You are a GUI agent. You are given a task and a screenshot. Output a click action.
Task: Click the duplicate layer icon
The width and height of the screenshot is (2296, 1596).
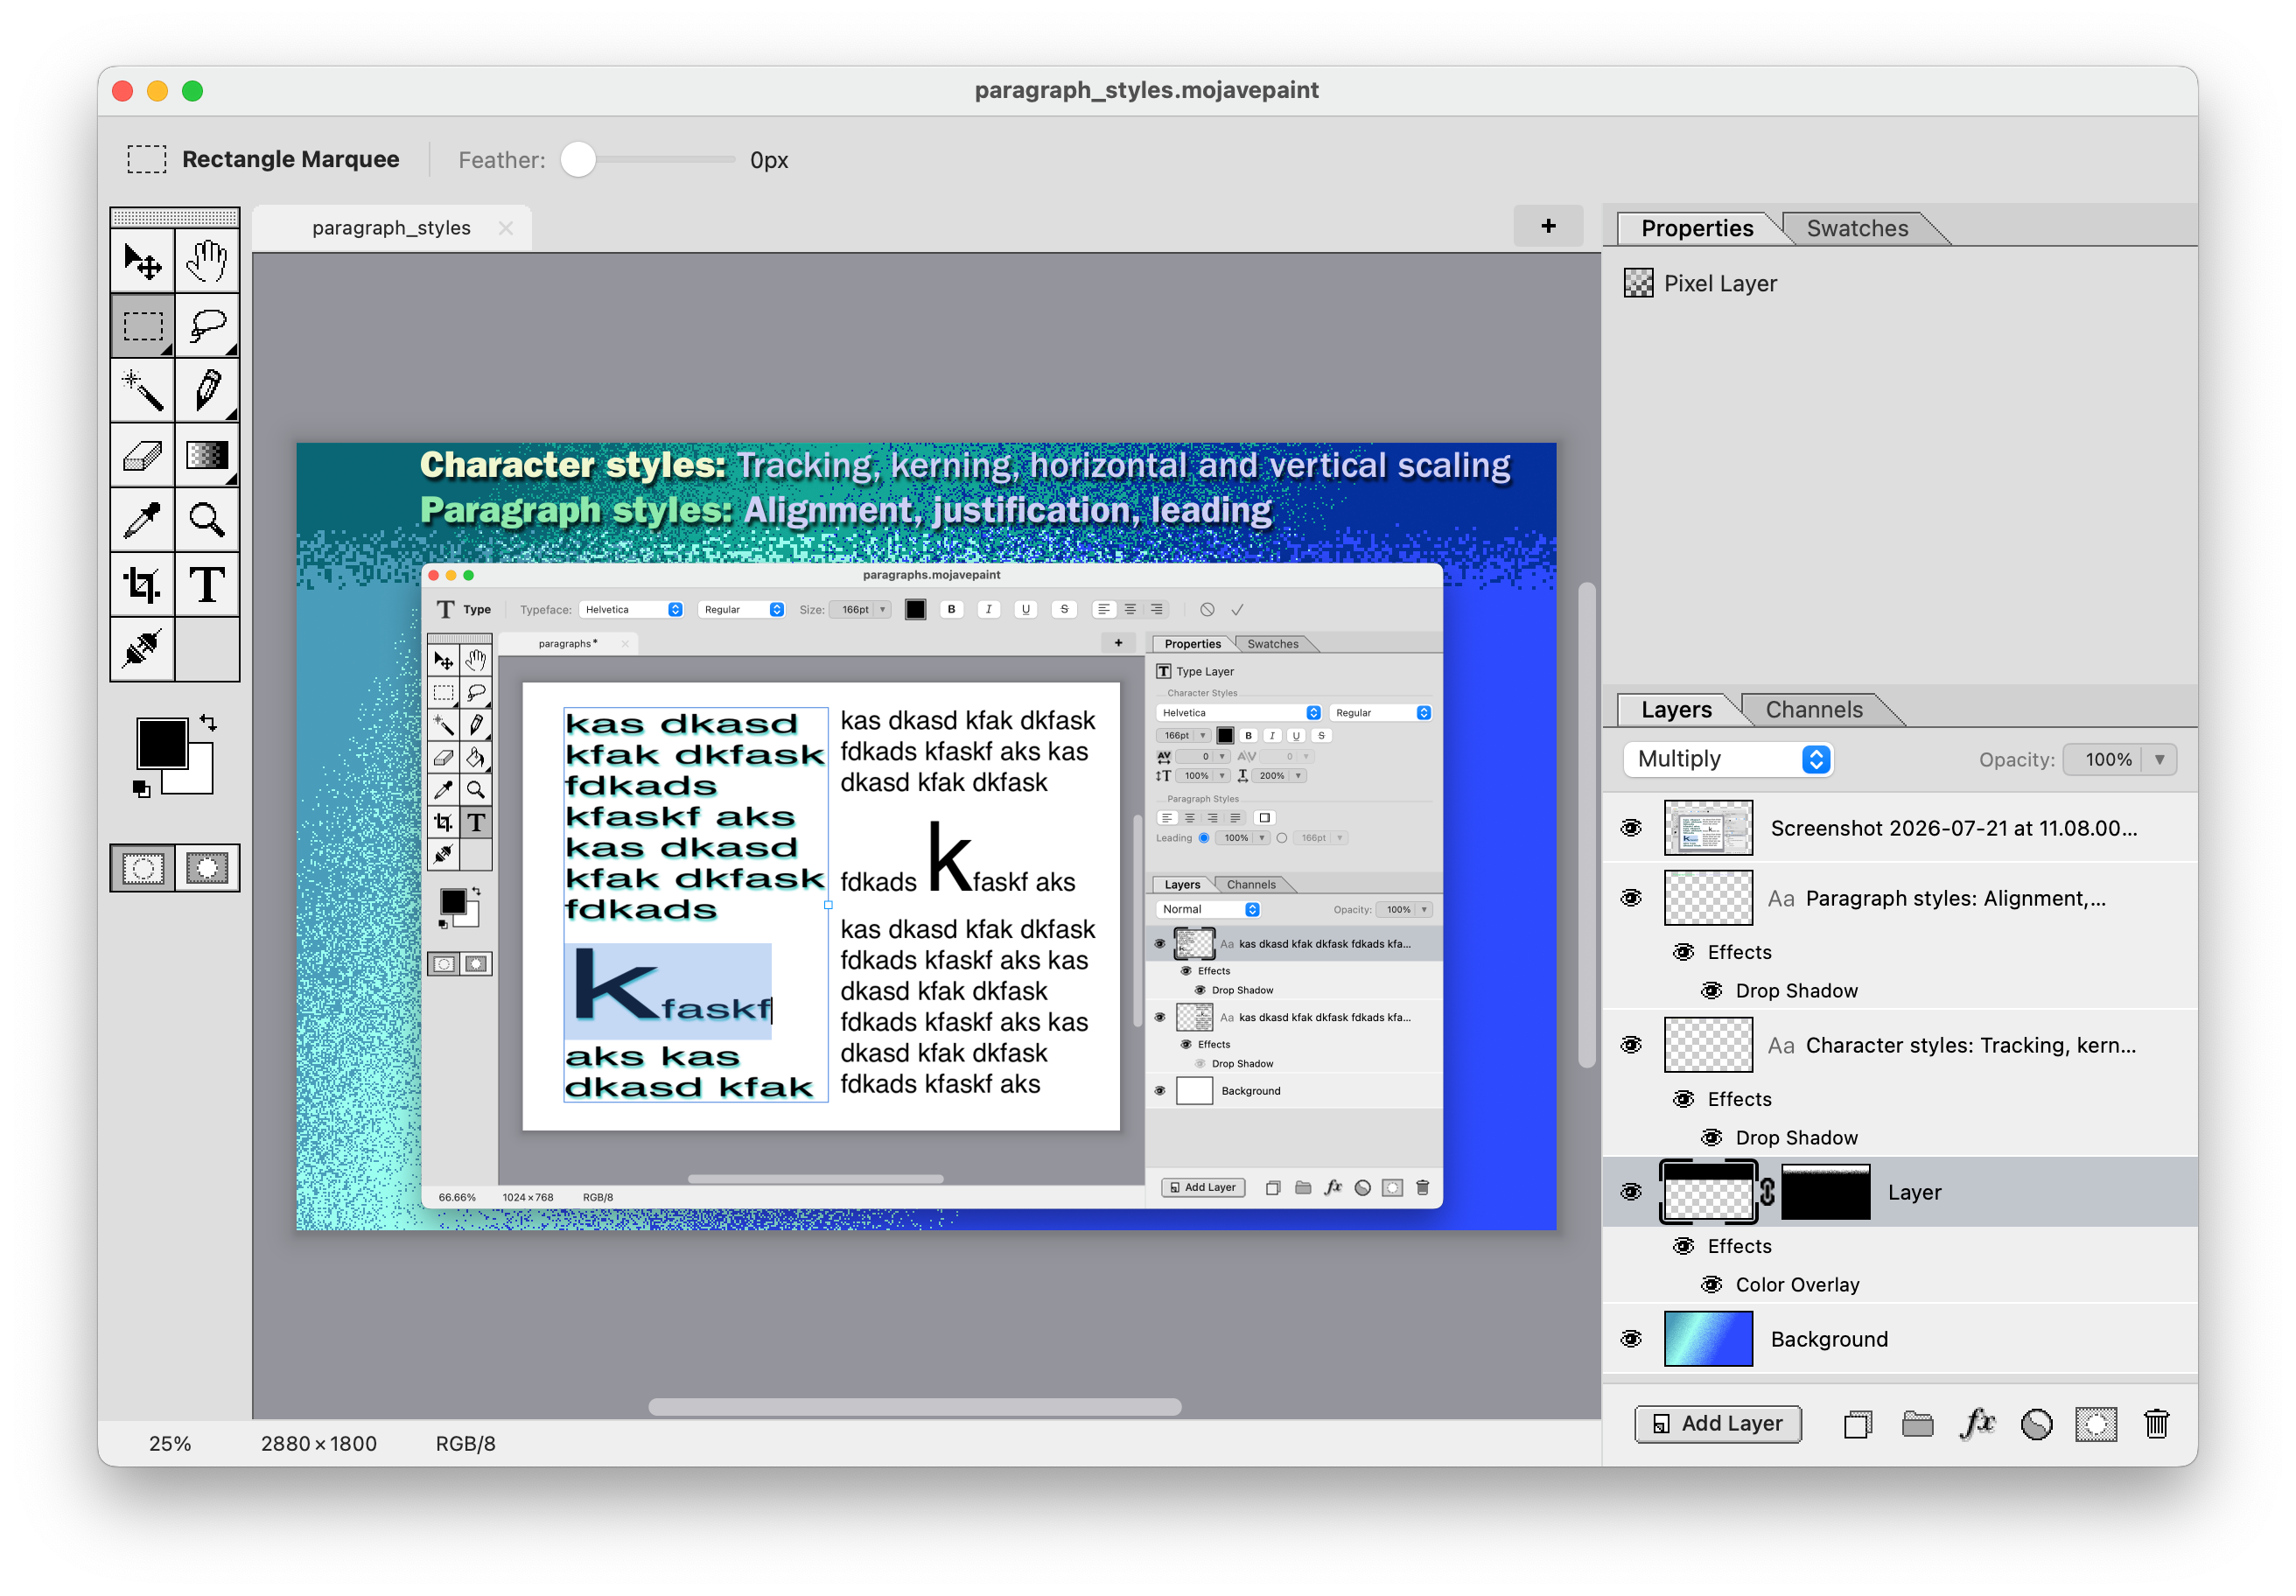pos(1857,1424)
